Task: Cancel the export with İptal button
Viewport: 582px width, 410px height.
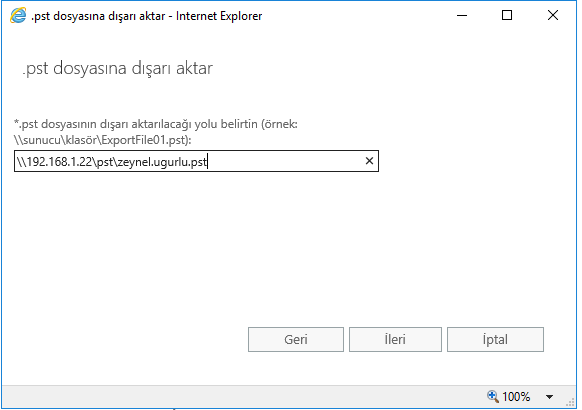Action: tap(496, 340)
